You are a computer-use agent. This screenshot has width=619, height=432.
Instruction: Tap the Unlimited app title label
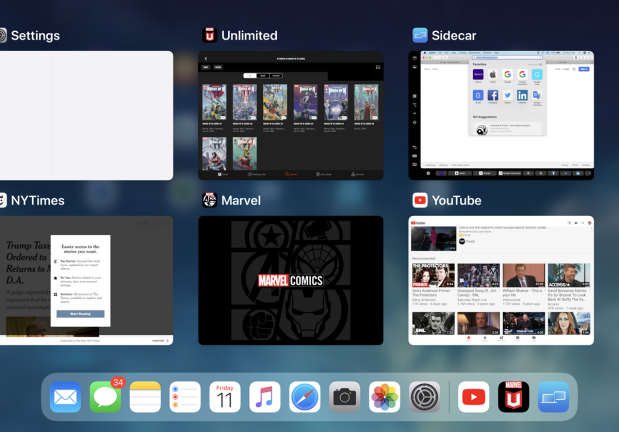coord(249,36)
